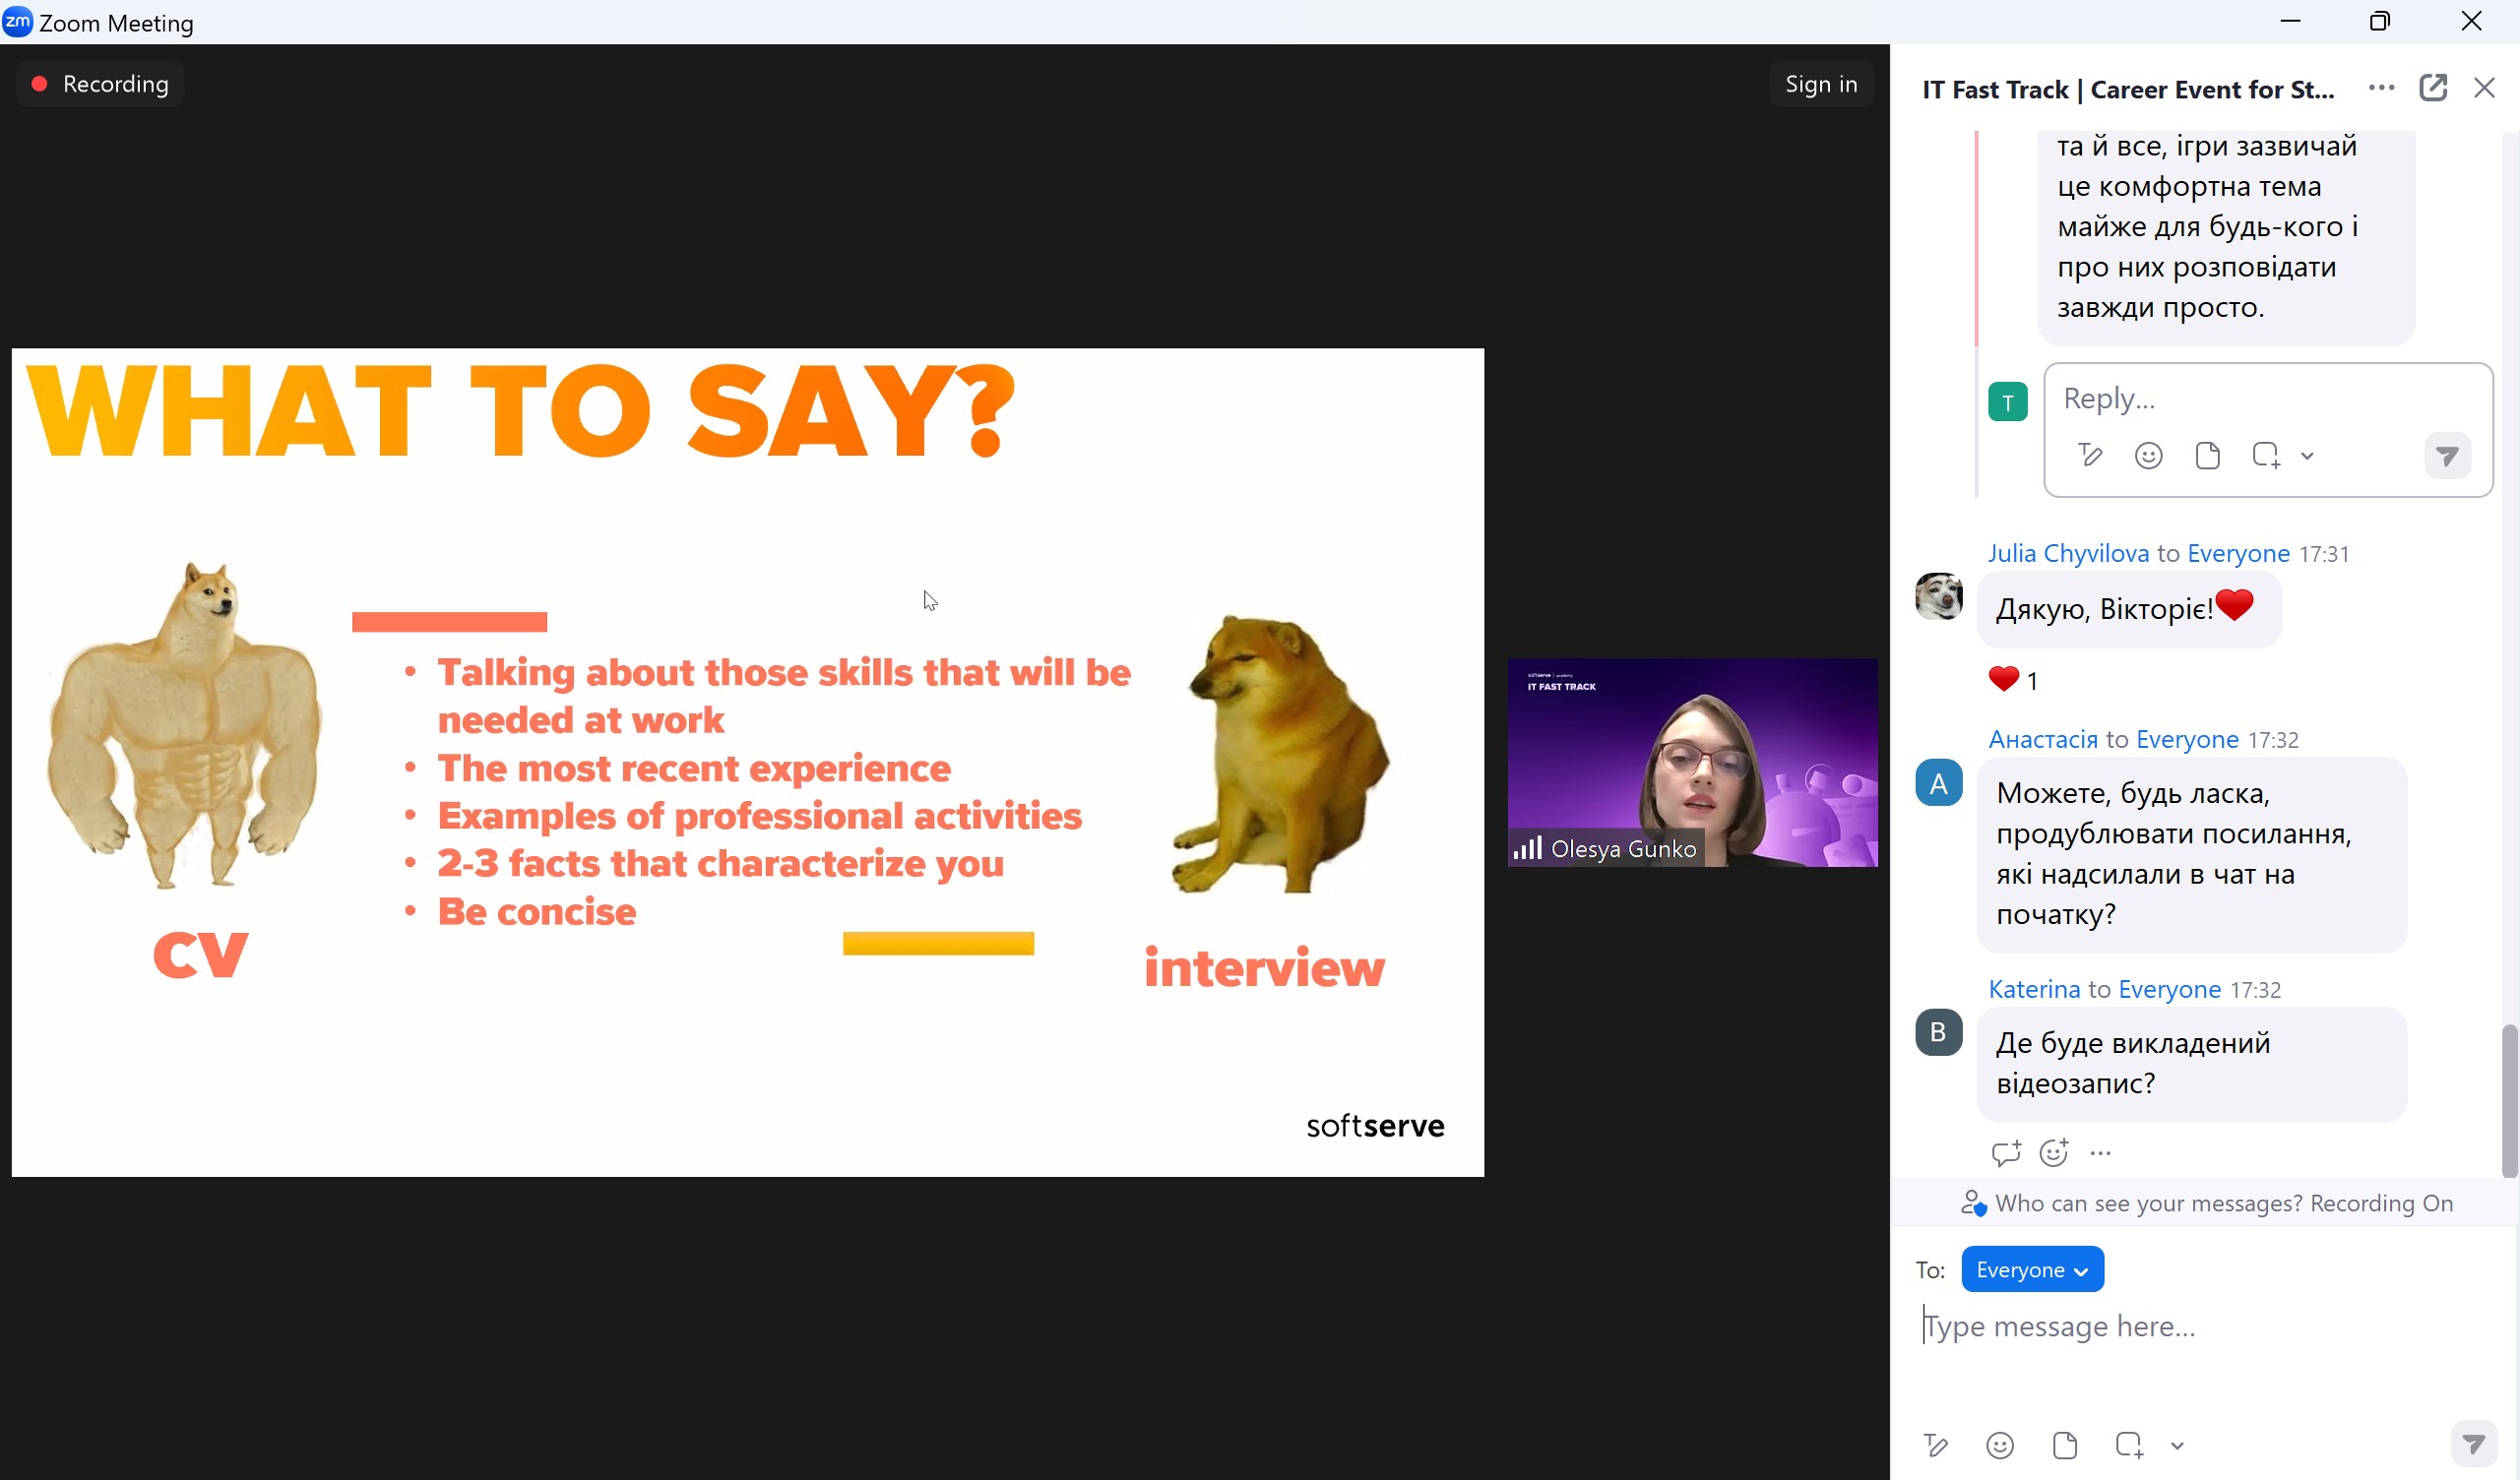Click the Zoom app icon in title bar
Image resolution: width=2520 pixels, height=1480 pixels.
(18, 21)
